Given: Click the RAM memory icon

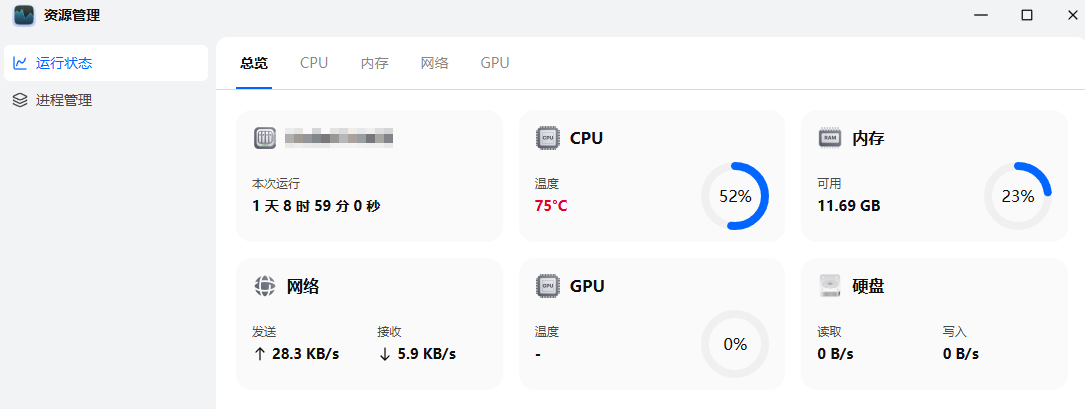Looking at the screenshot, I should point(830,138).
